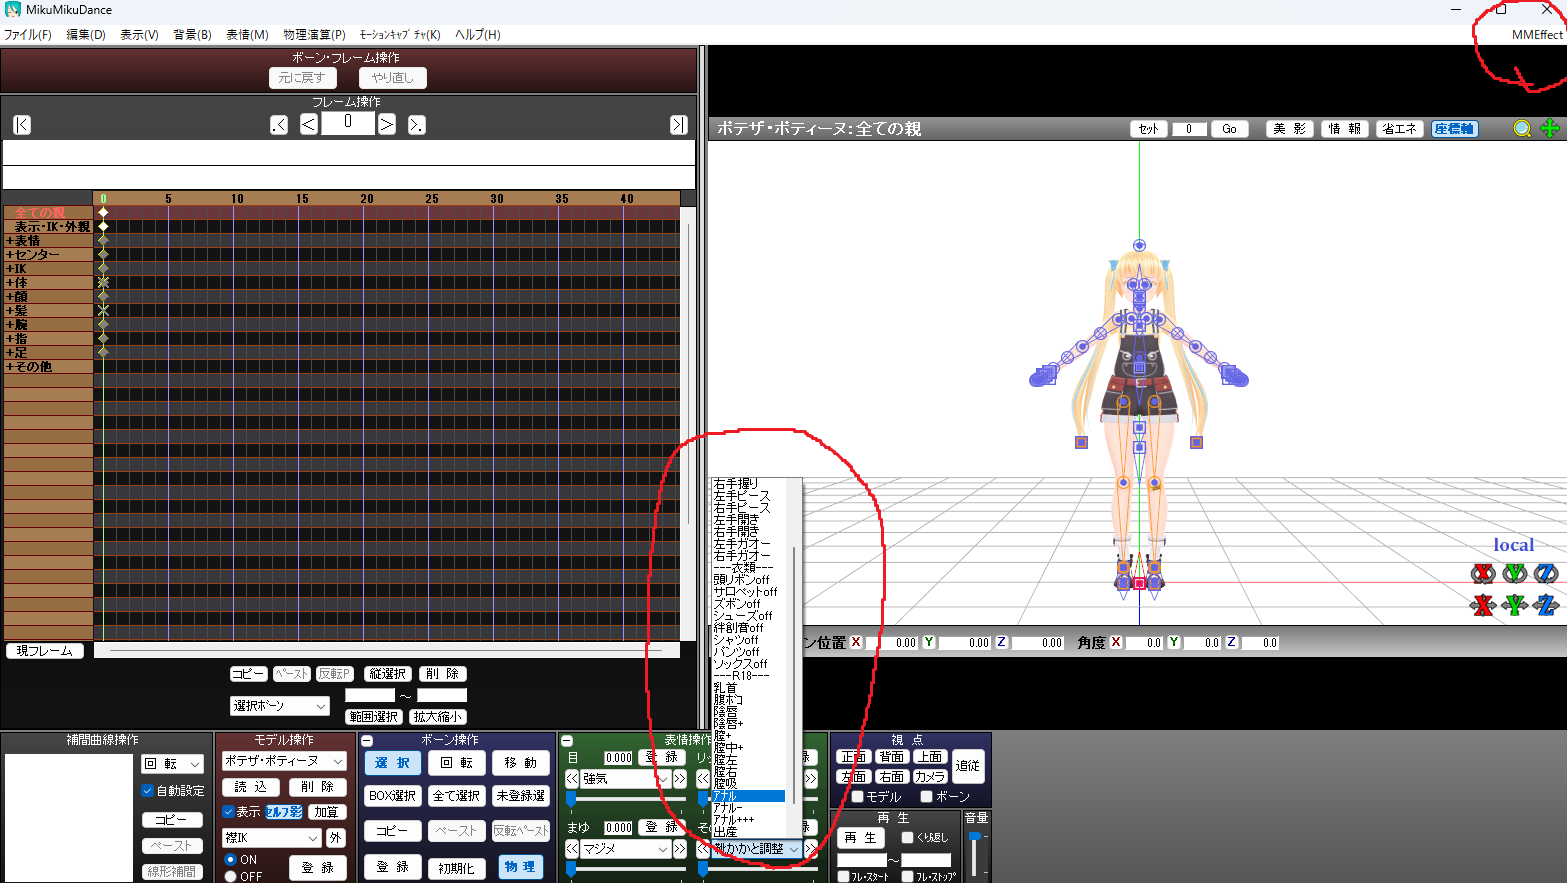
Task: Uncheck the 自動設定 checkbox in 補間曲線操作
Action: pos(146,788)
